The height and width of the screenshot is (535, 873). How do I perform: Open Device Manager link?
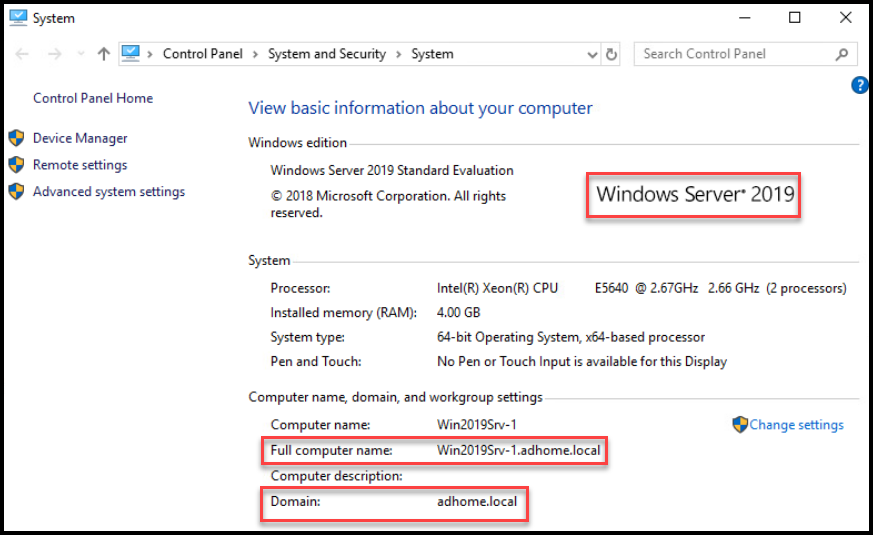(x=80, y=138)
